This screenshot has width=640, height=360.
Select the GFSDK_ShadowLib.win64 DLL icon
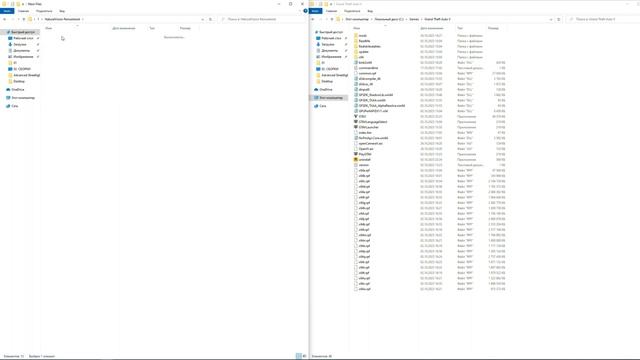click(356, 95)
